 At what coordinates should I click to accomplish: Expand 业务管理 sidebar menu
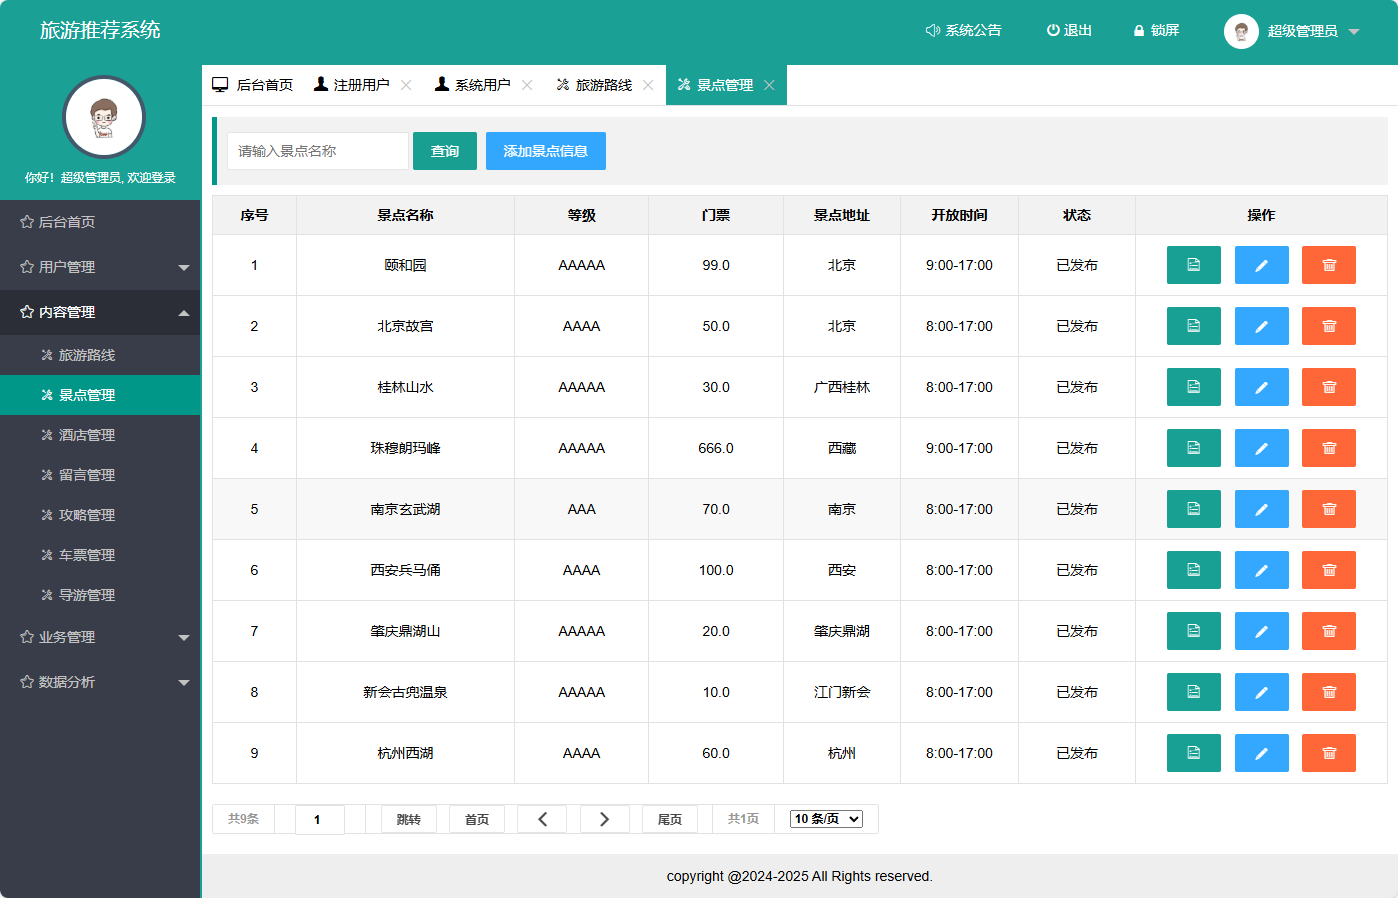click(x=100, y=637)
